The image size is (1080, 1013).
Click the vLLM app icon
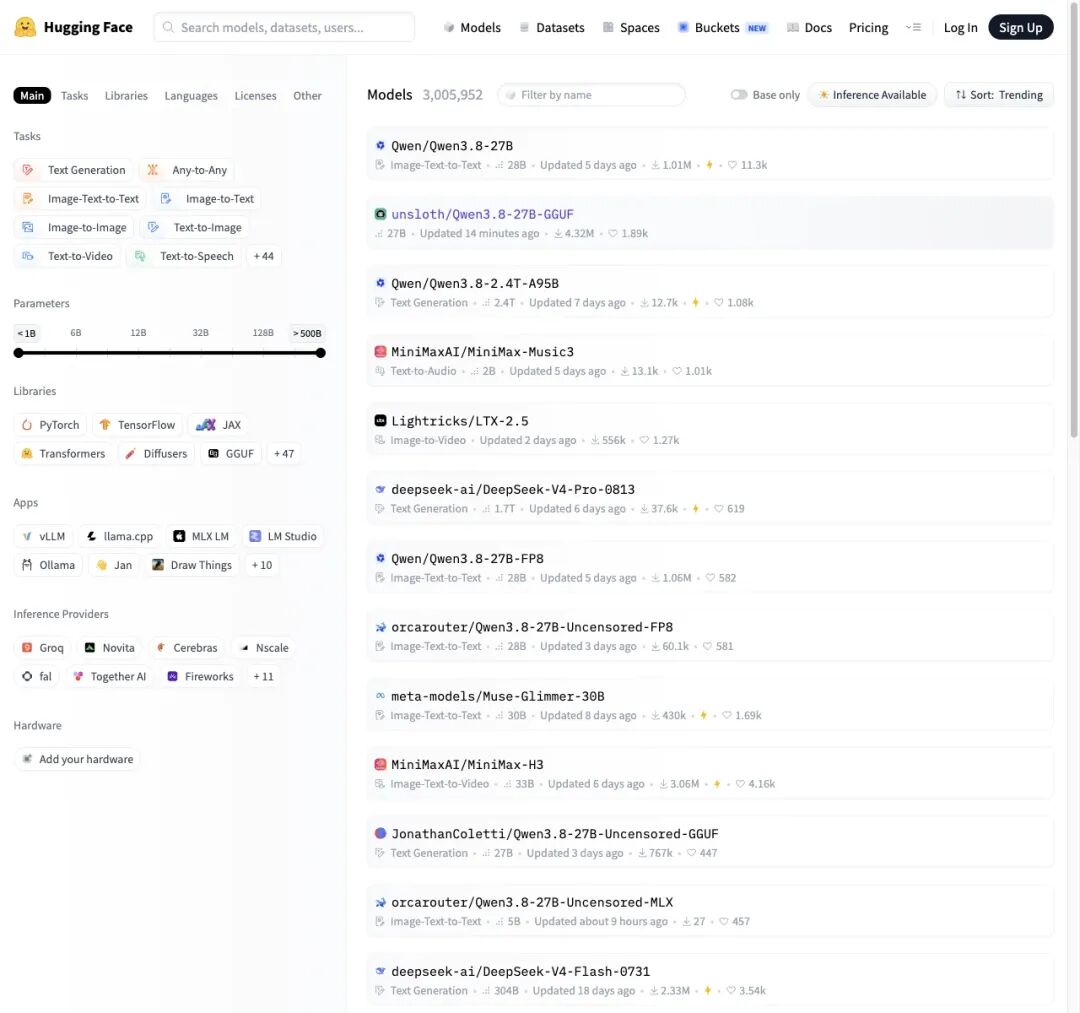(x=27, y=536)
